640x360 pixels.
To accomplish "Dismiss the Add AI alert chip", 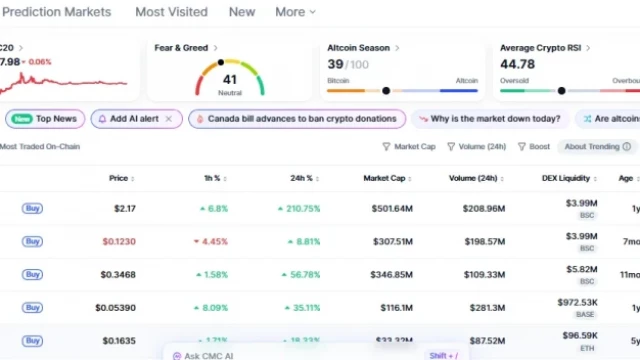I will [169, 119].
